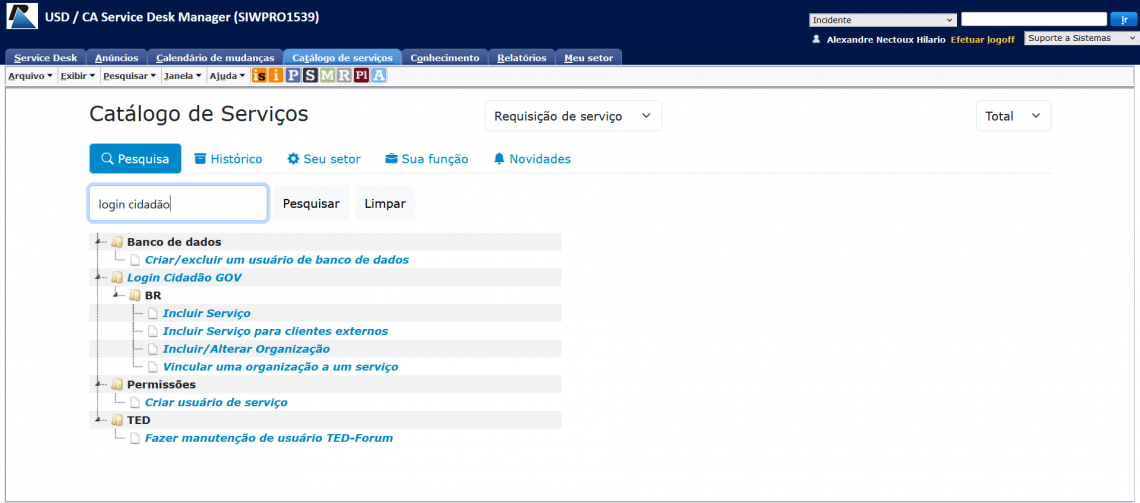Collapse the Banco de dados tree folder
The height and width of the screenshot is (503, 1140).
tap(99, 242)
